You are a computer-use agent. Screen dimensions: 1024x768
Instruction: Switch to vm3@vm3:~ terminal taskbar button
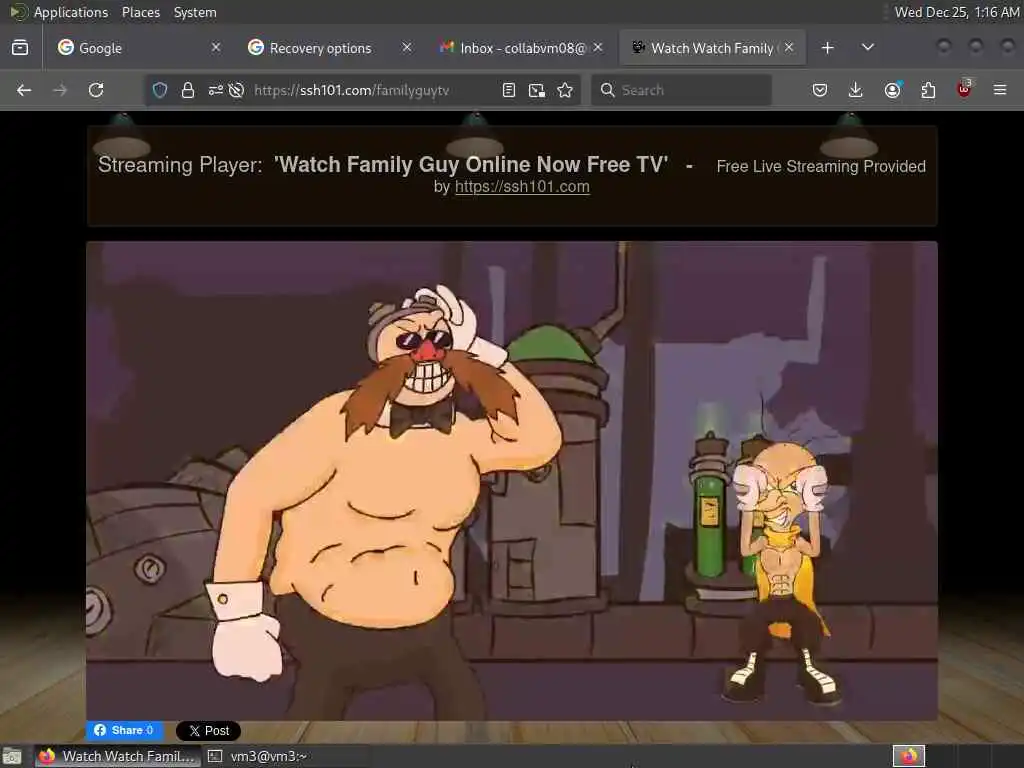point(257,756)
